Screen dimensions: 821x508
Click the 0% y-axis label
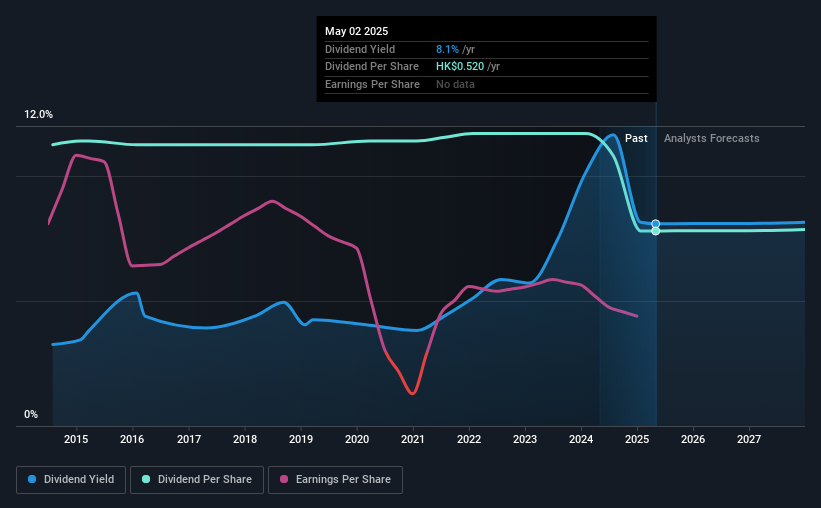pyautogui.click(x=31, y=414)
